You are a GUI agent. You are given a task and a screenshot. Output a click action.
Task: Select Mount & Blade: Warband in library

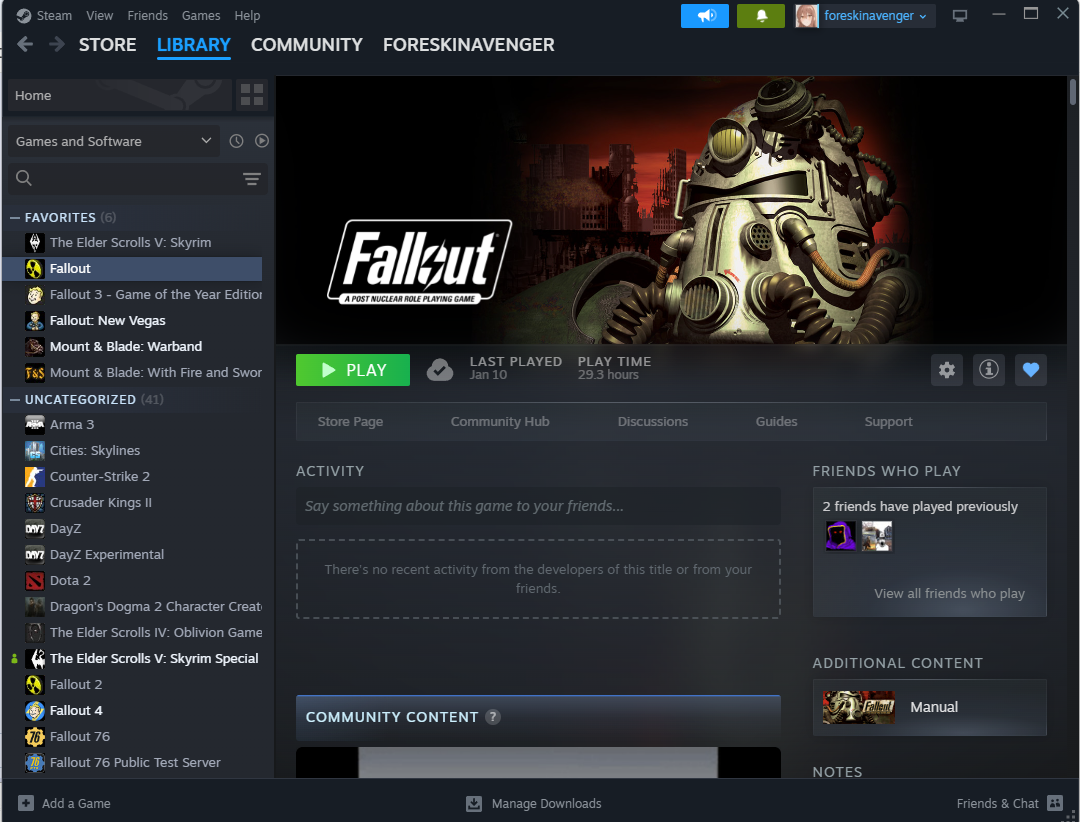click(x=132, y=347)
